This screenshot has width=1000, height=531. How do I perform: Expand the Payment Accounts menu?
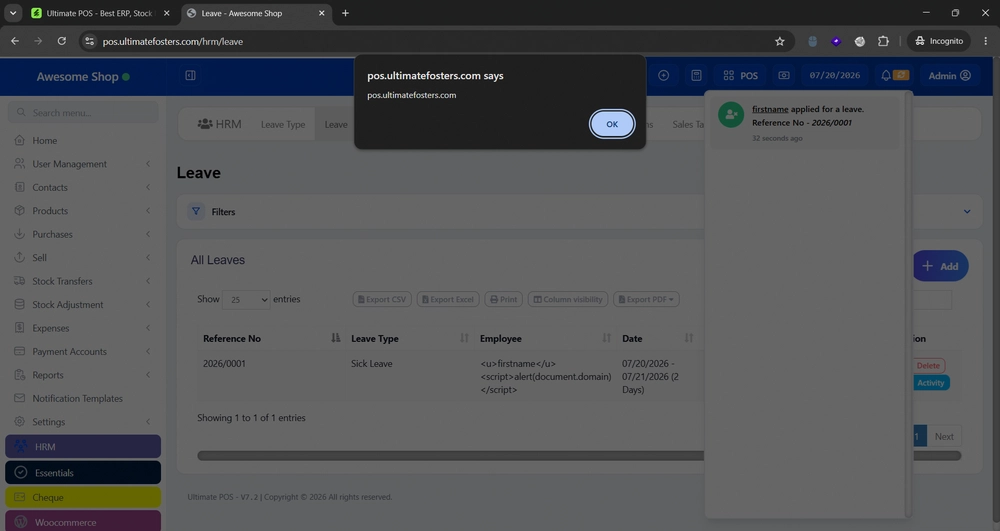coord(83,351)
